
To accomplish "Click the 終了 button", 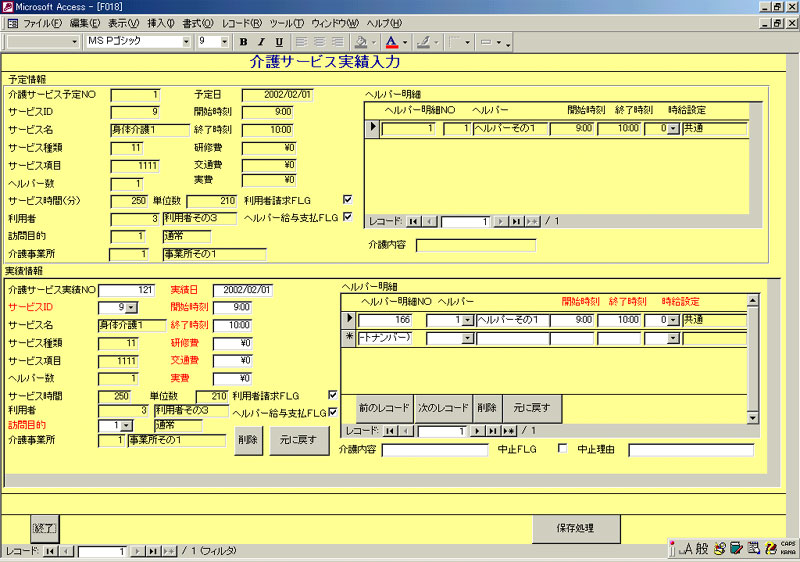I will pyautogui.click(x=44, y=528).
